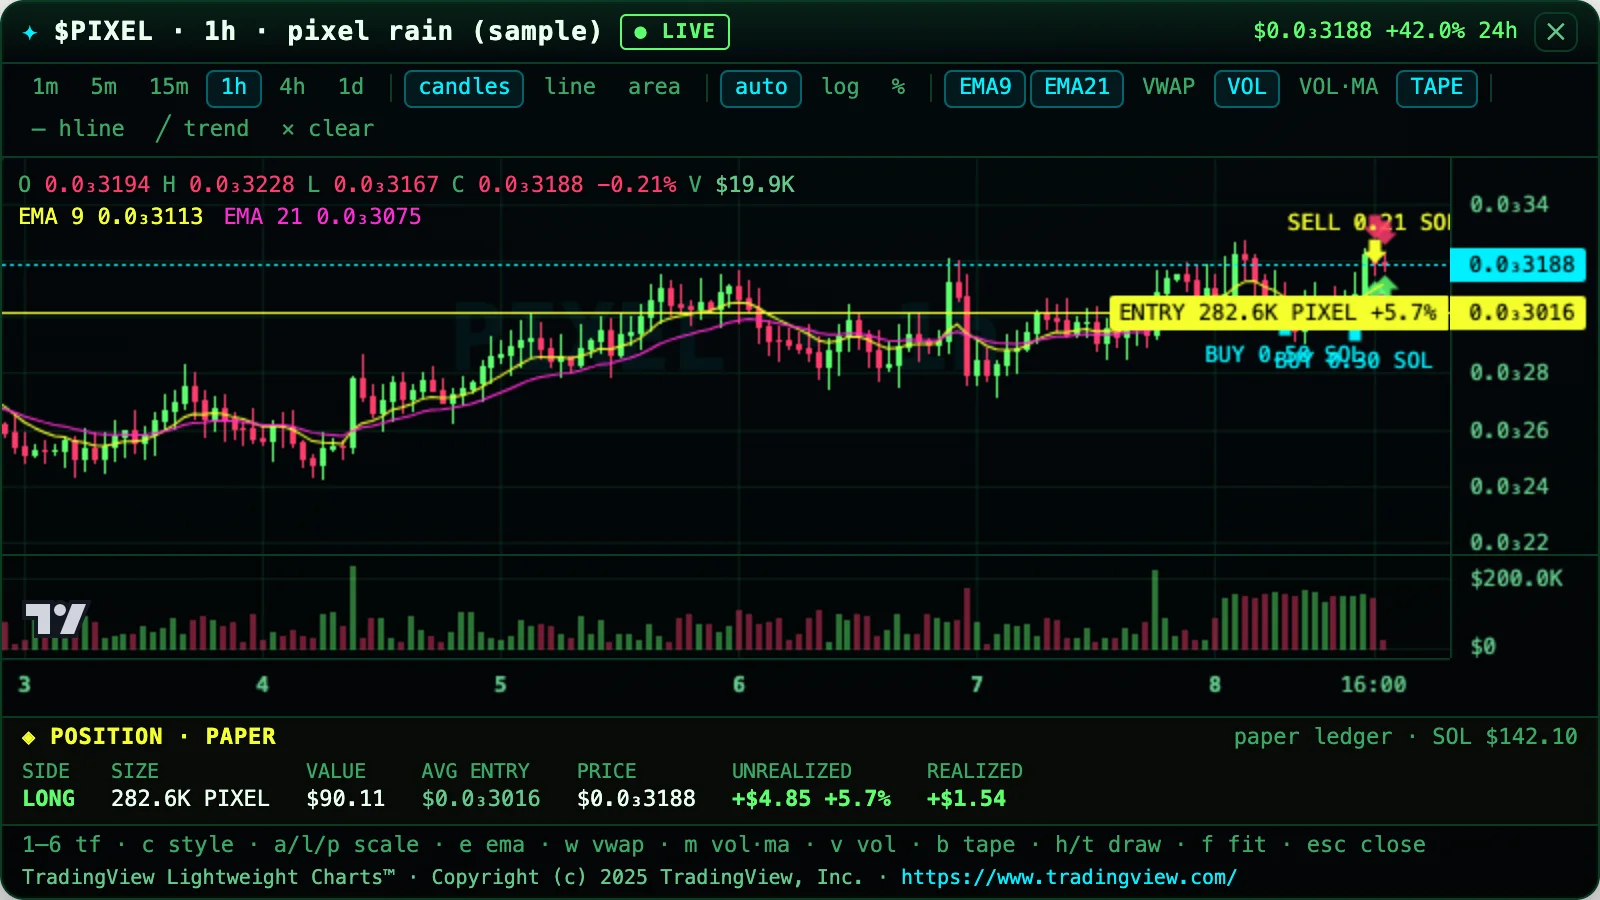This screenshot has height=900, width=1600.
Task: Select the trend line drawing tool
Action: pos(203,129)
